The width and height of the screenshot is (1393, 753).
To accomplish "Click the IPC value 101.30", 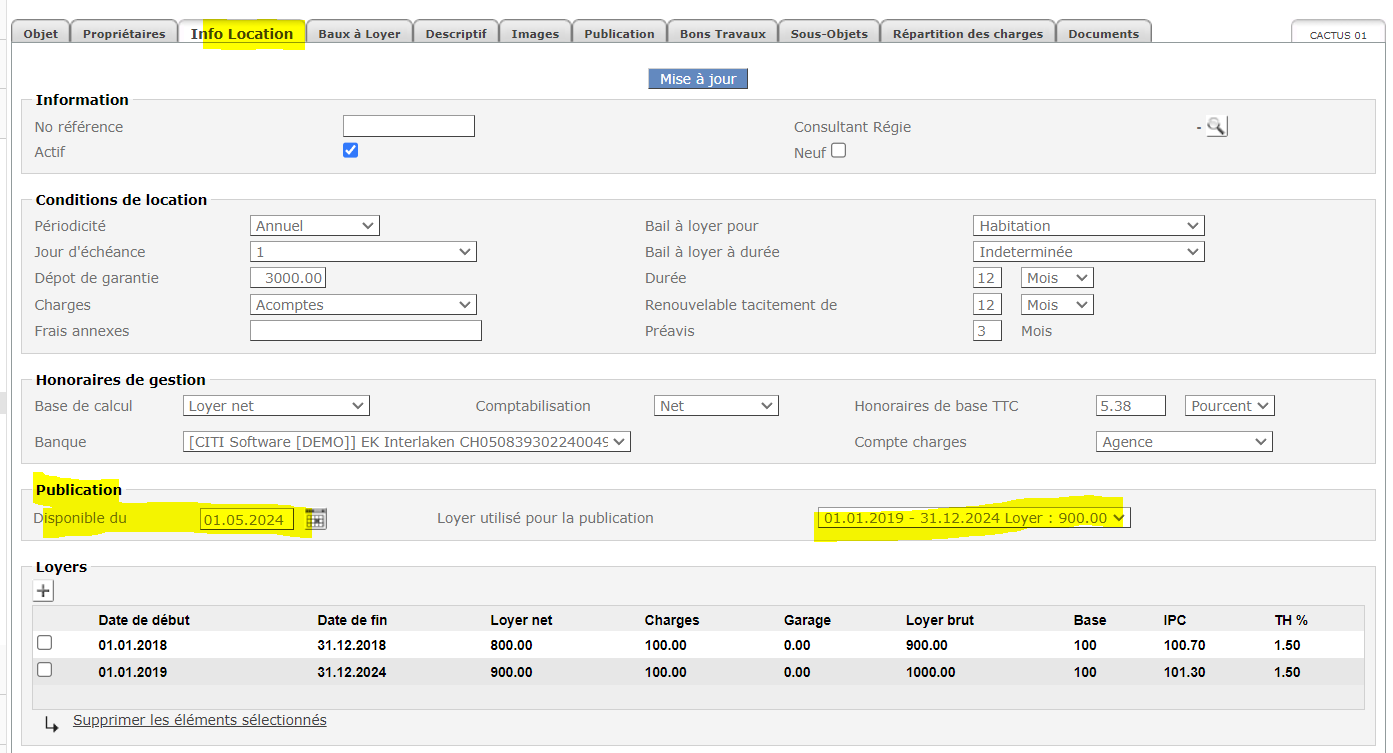I will tap(1184, 672).
